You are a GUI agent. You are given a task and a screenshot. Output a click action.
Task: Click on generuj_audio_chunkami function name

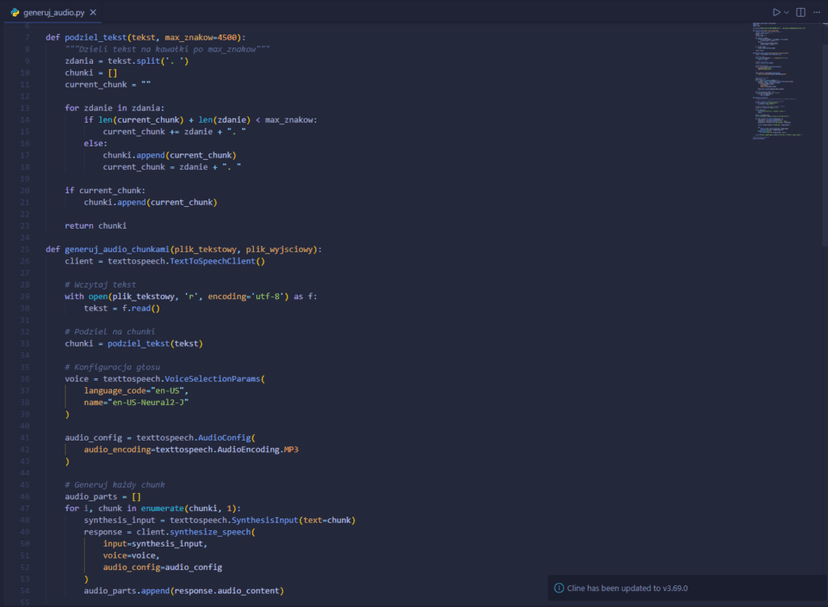tap(117, 249)
